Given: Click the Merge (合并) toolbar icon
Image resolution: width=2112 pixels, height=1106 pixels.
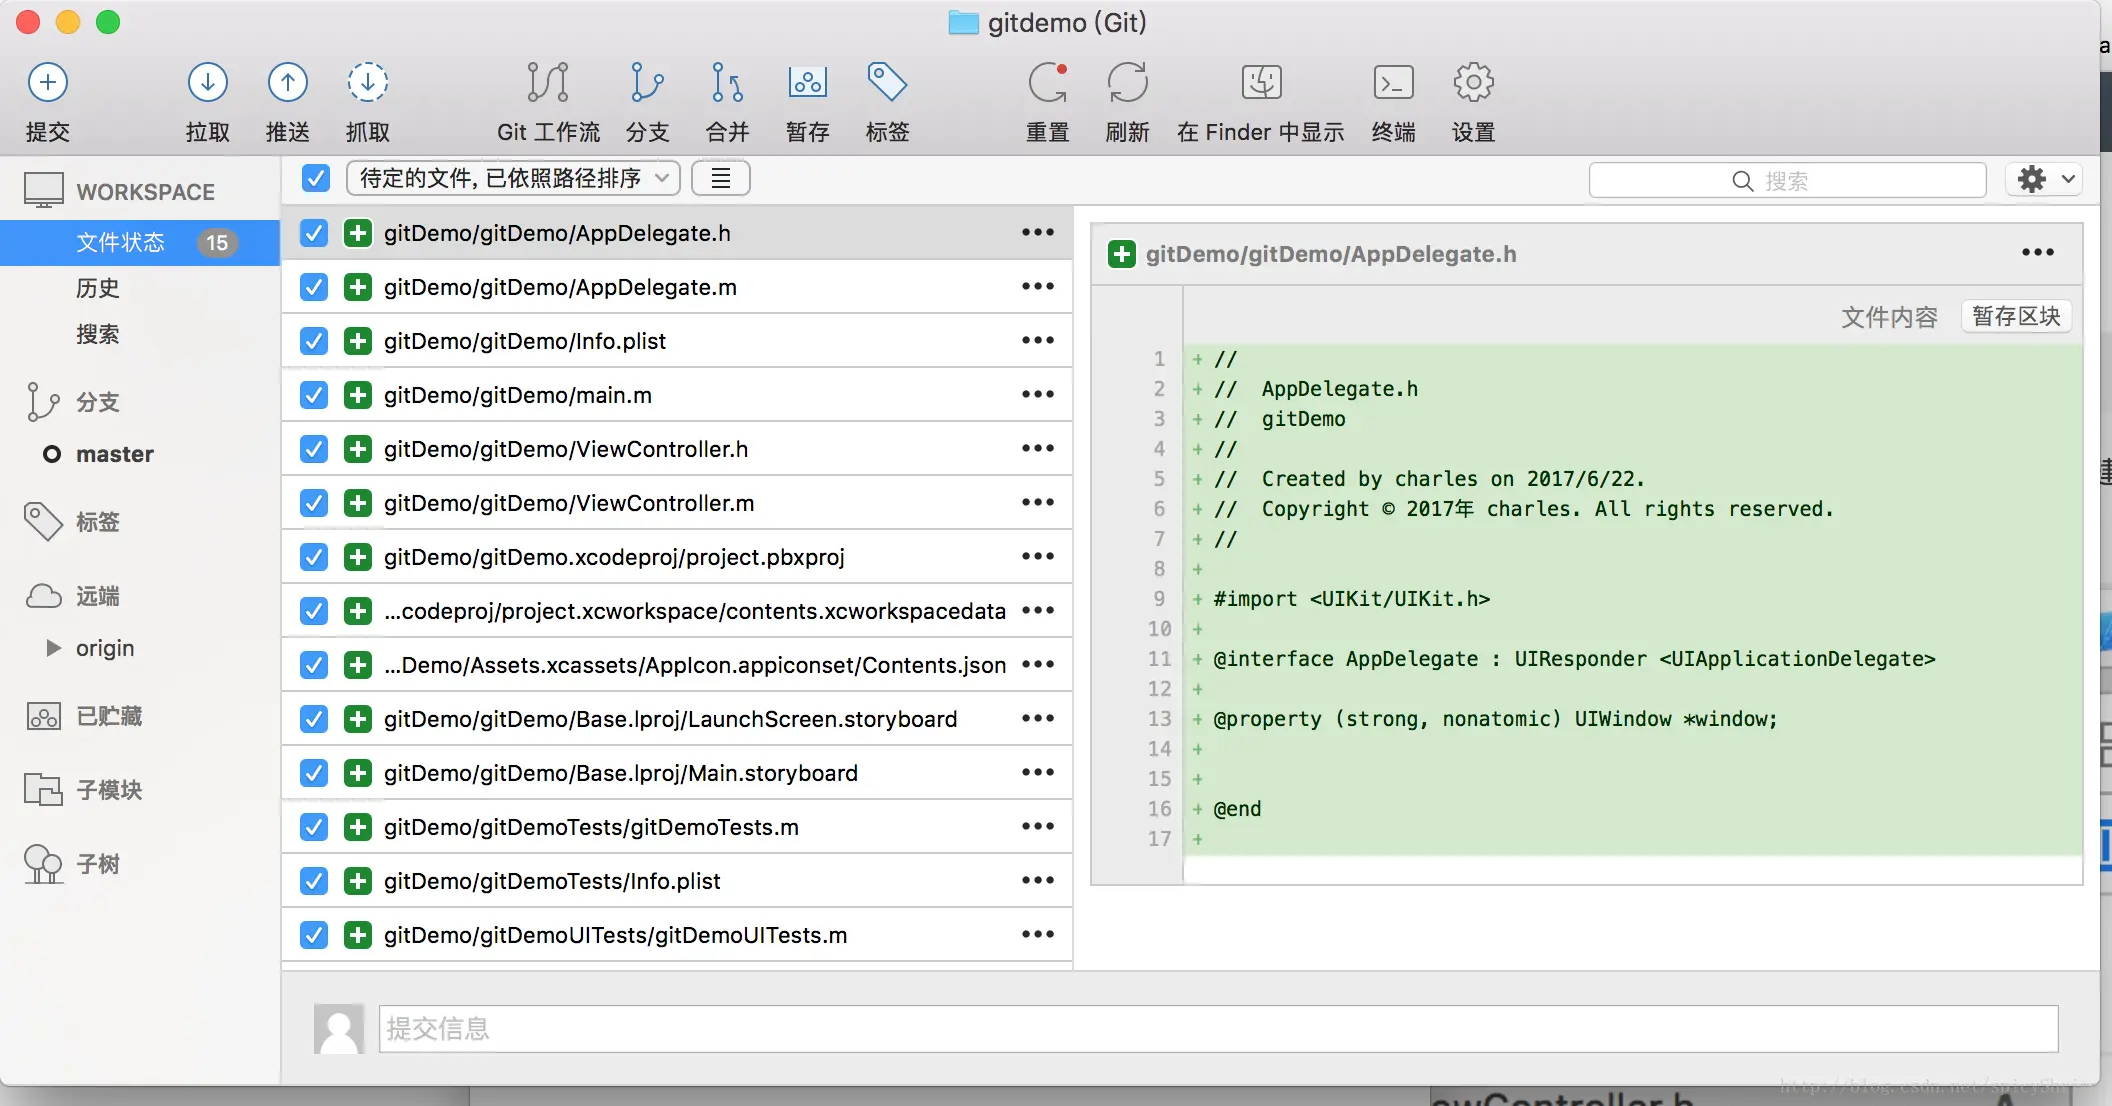Looking at the screenshot, I should tap(727, 83).
